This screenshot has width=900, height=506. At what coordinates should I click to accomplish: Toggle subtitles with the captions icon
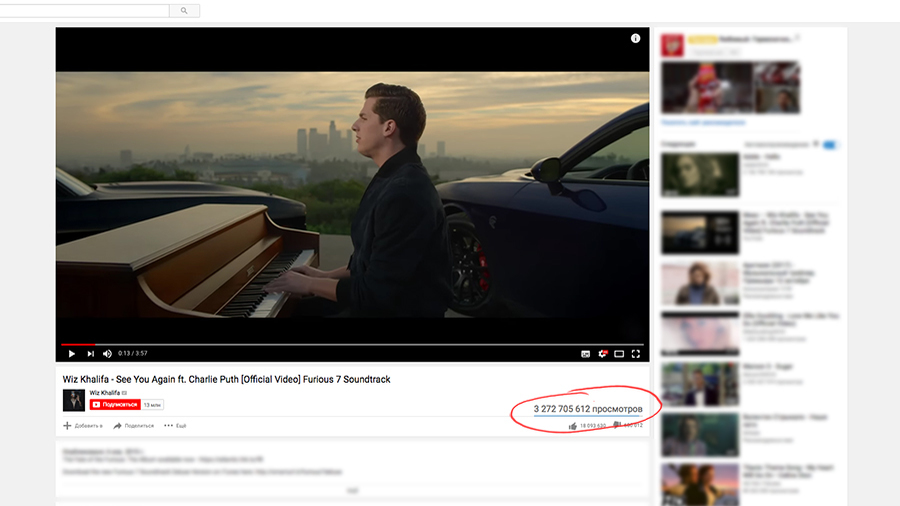[585, 354]
